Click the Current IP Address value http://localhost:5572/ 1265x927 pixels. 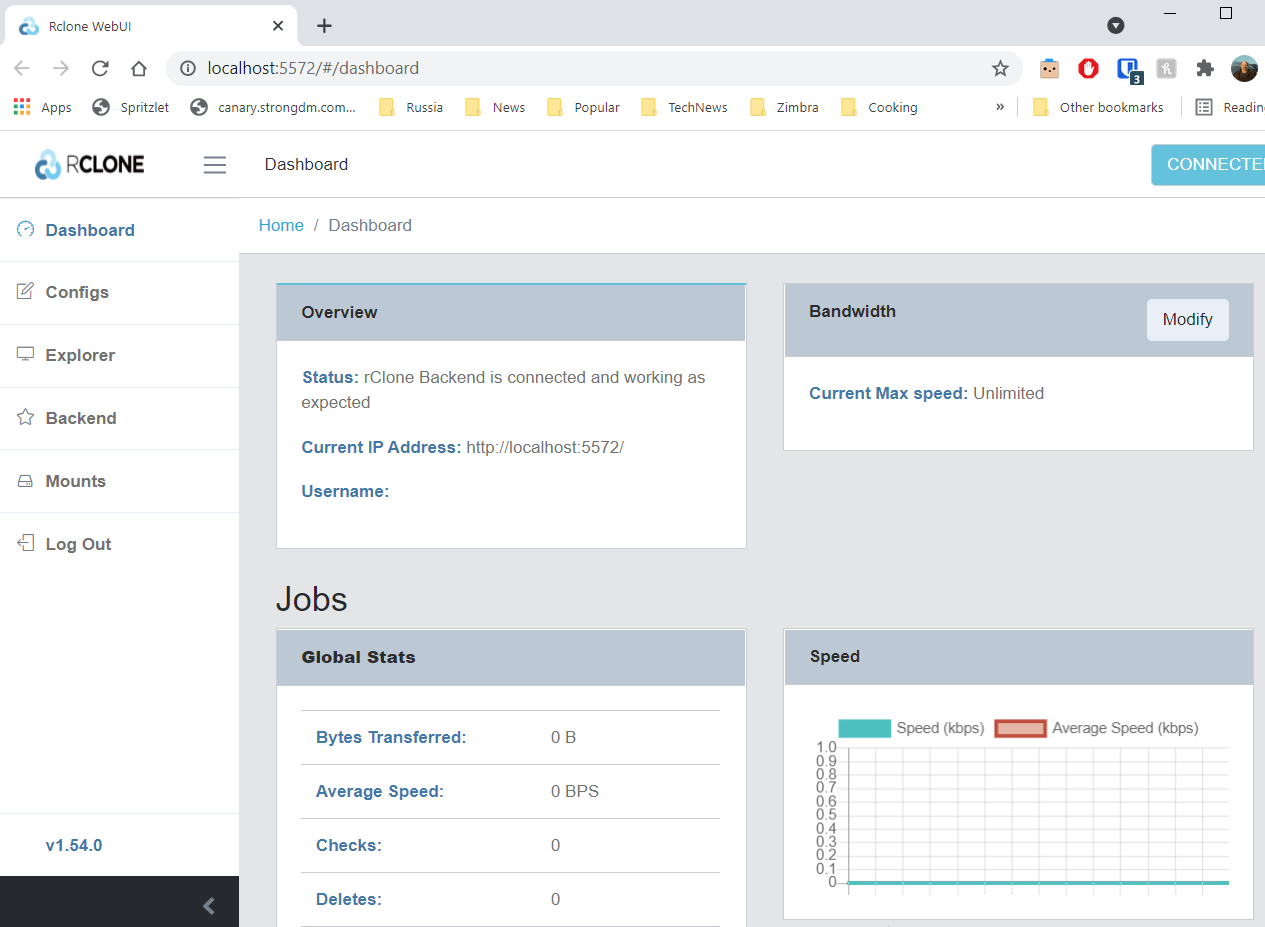tap(545, 447)
